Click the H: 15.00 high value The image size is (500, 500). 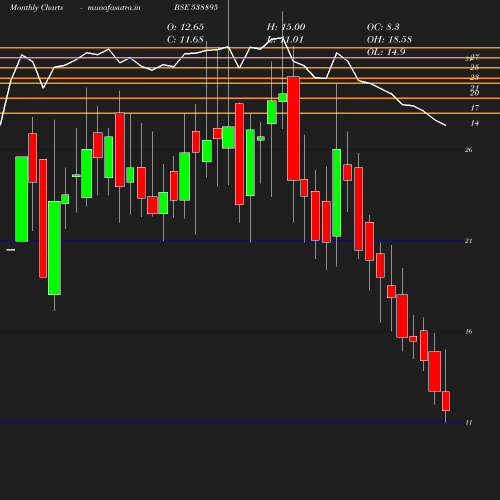286,27
